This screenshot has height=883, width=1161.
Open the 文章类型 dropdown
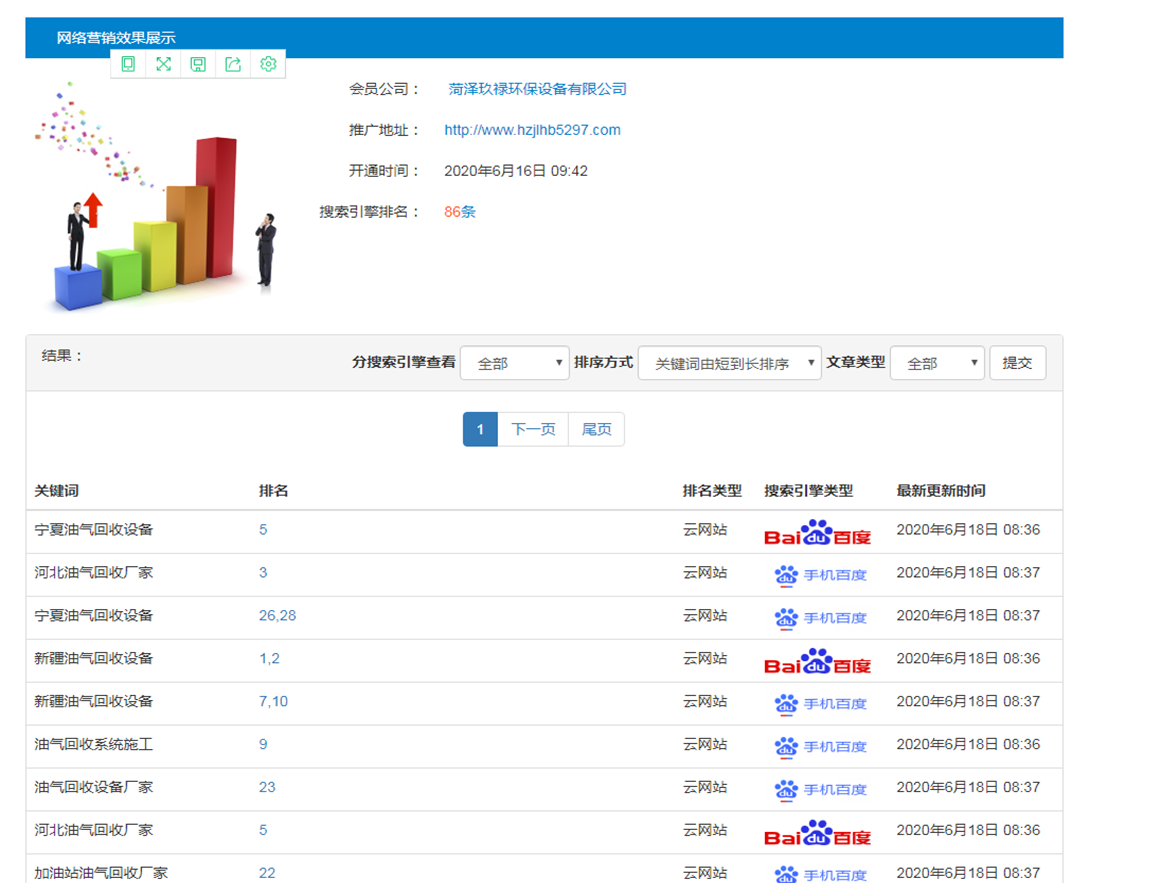pyautogui.click(x=936, y=363)
